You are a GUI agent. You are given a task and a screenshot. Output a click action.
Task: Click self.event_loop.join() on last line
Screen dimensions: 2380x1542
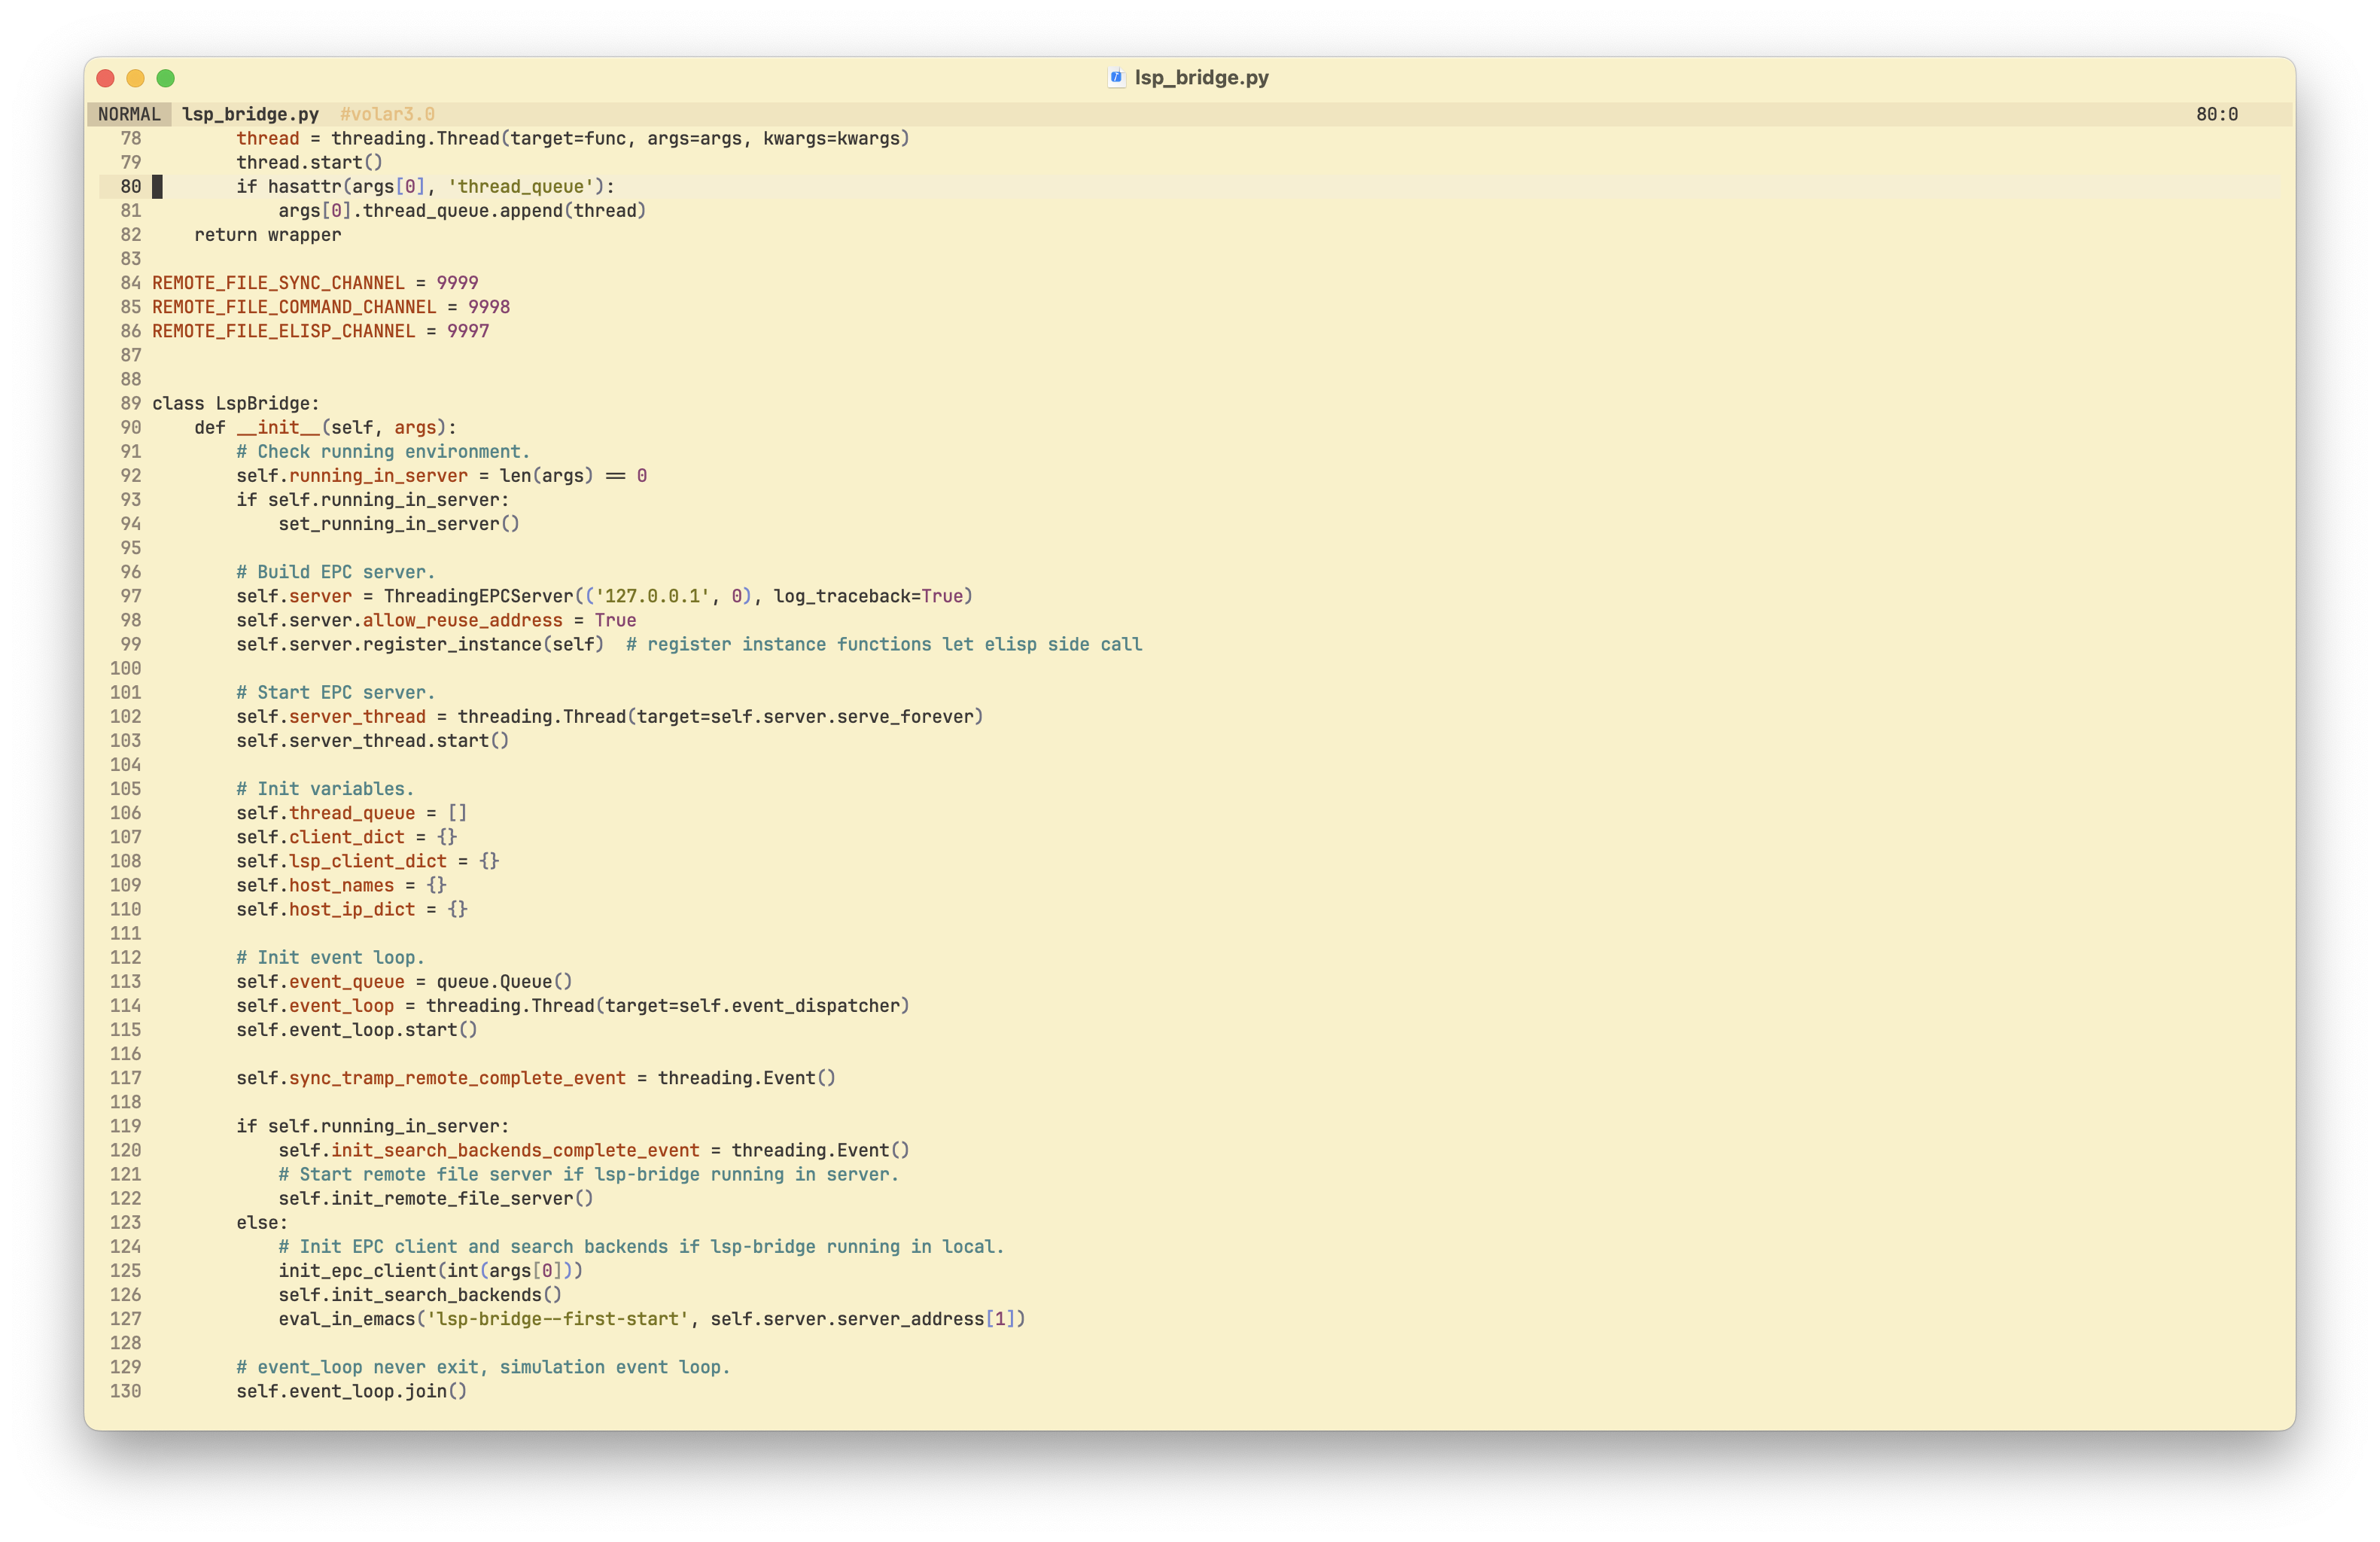point(351,1391)
